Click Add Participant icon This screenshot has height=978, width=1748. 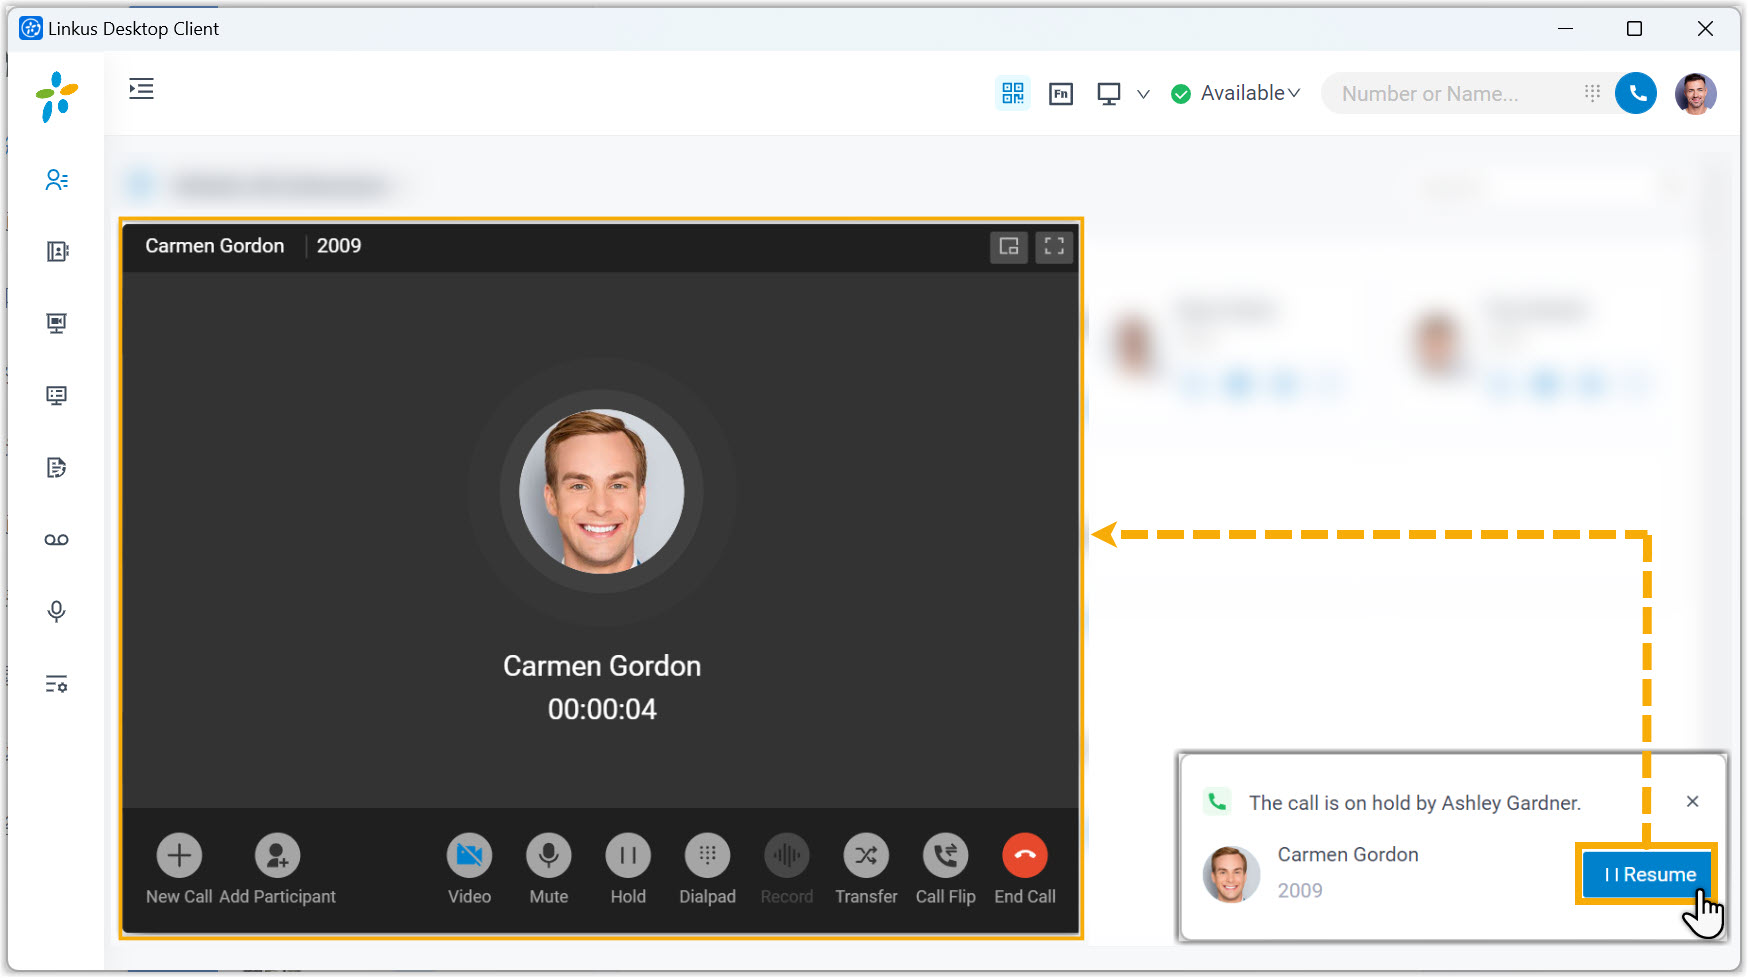click(x=277, y=856)
